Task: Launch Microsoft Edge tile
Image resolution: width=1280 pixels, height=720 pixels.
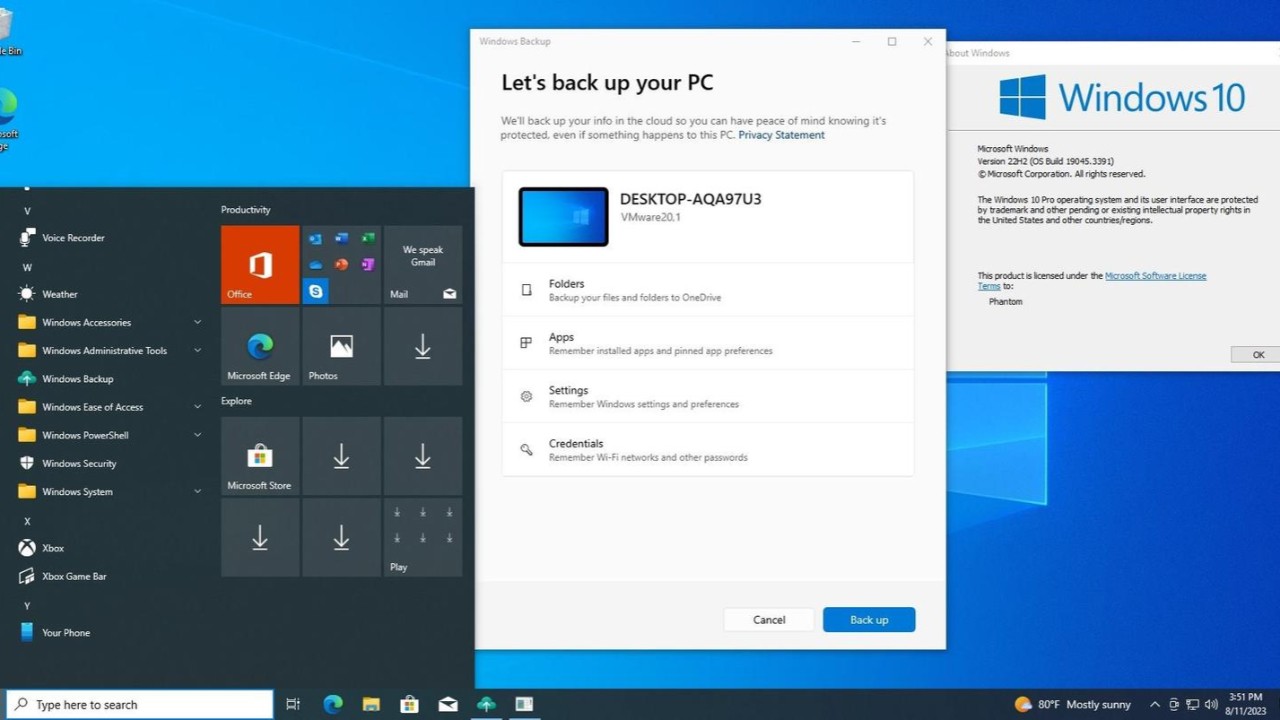Action: 260,346
